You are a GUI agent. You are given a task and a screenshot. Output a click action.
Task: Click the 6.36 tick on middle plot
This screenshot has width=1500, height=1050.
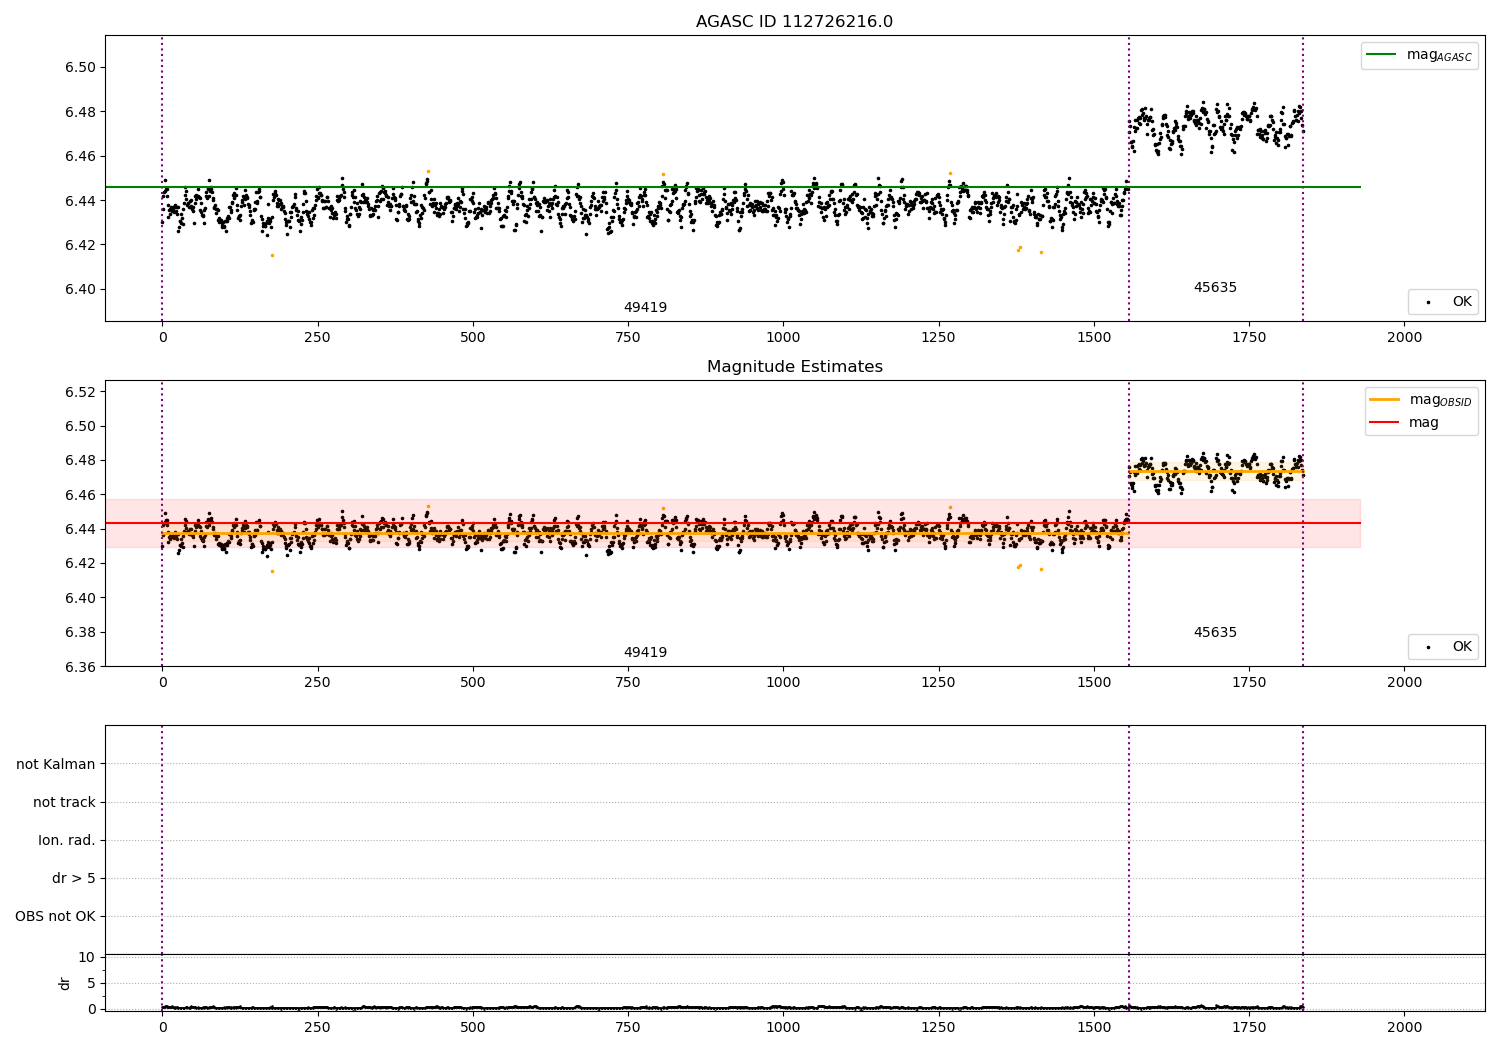pyautogui.click(x=81, y=667)
